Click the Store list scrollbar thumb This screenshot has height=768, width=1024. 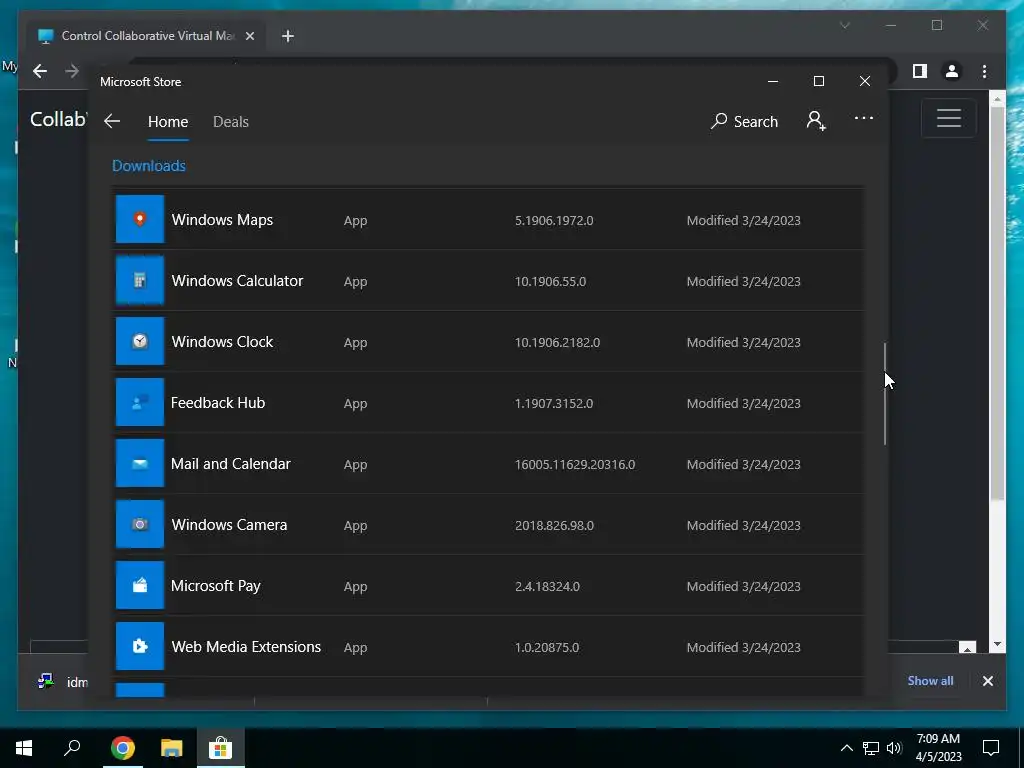tap(885, 394)
